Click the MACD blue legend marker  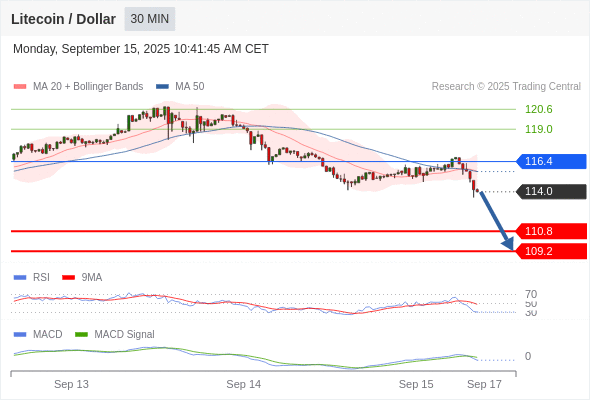point(20,335)
